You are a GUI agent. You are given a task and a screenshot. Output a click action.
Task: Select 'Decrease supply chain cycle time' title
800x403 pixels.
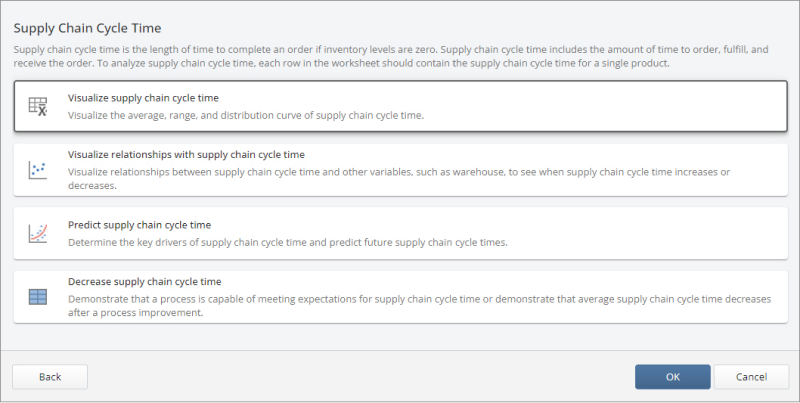coord(144,282)
